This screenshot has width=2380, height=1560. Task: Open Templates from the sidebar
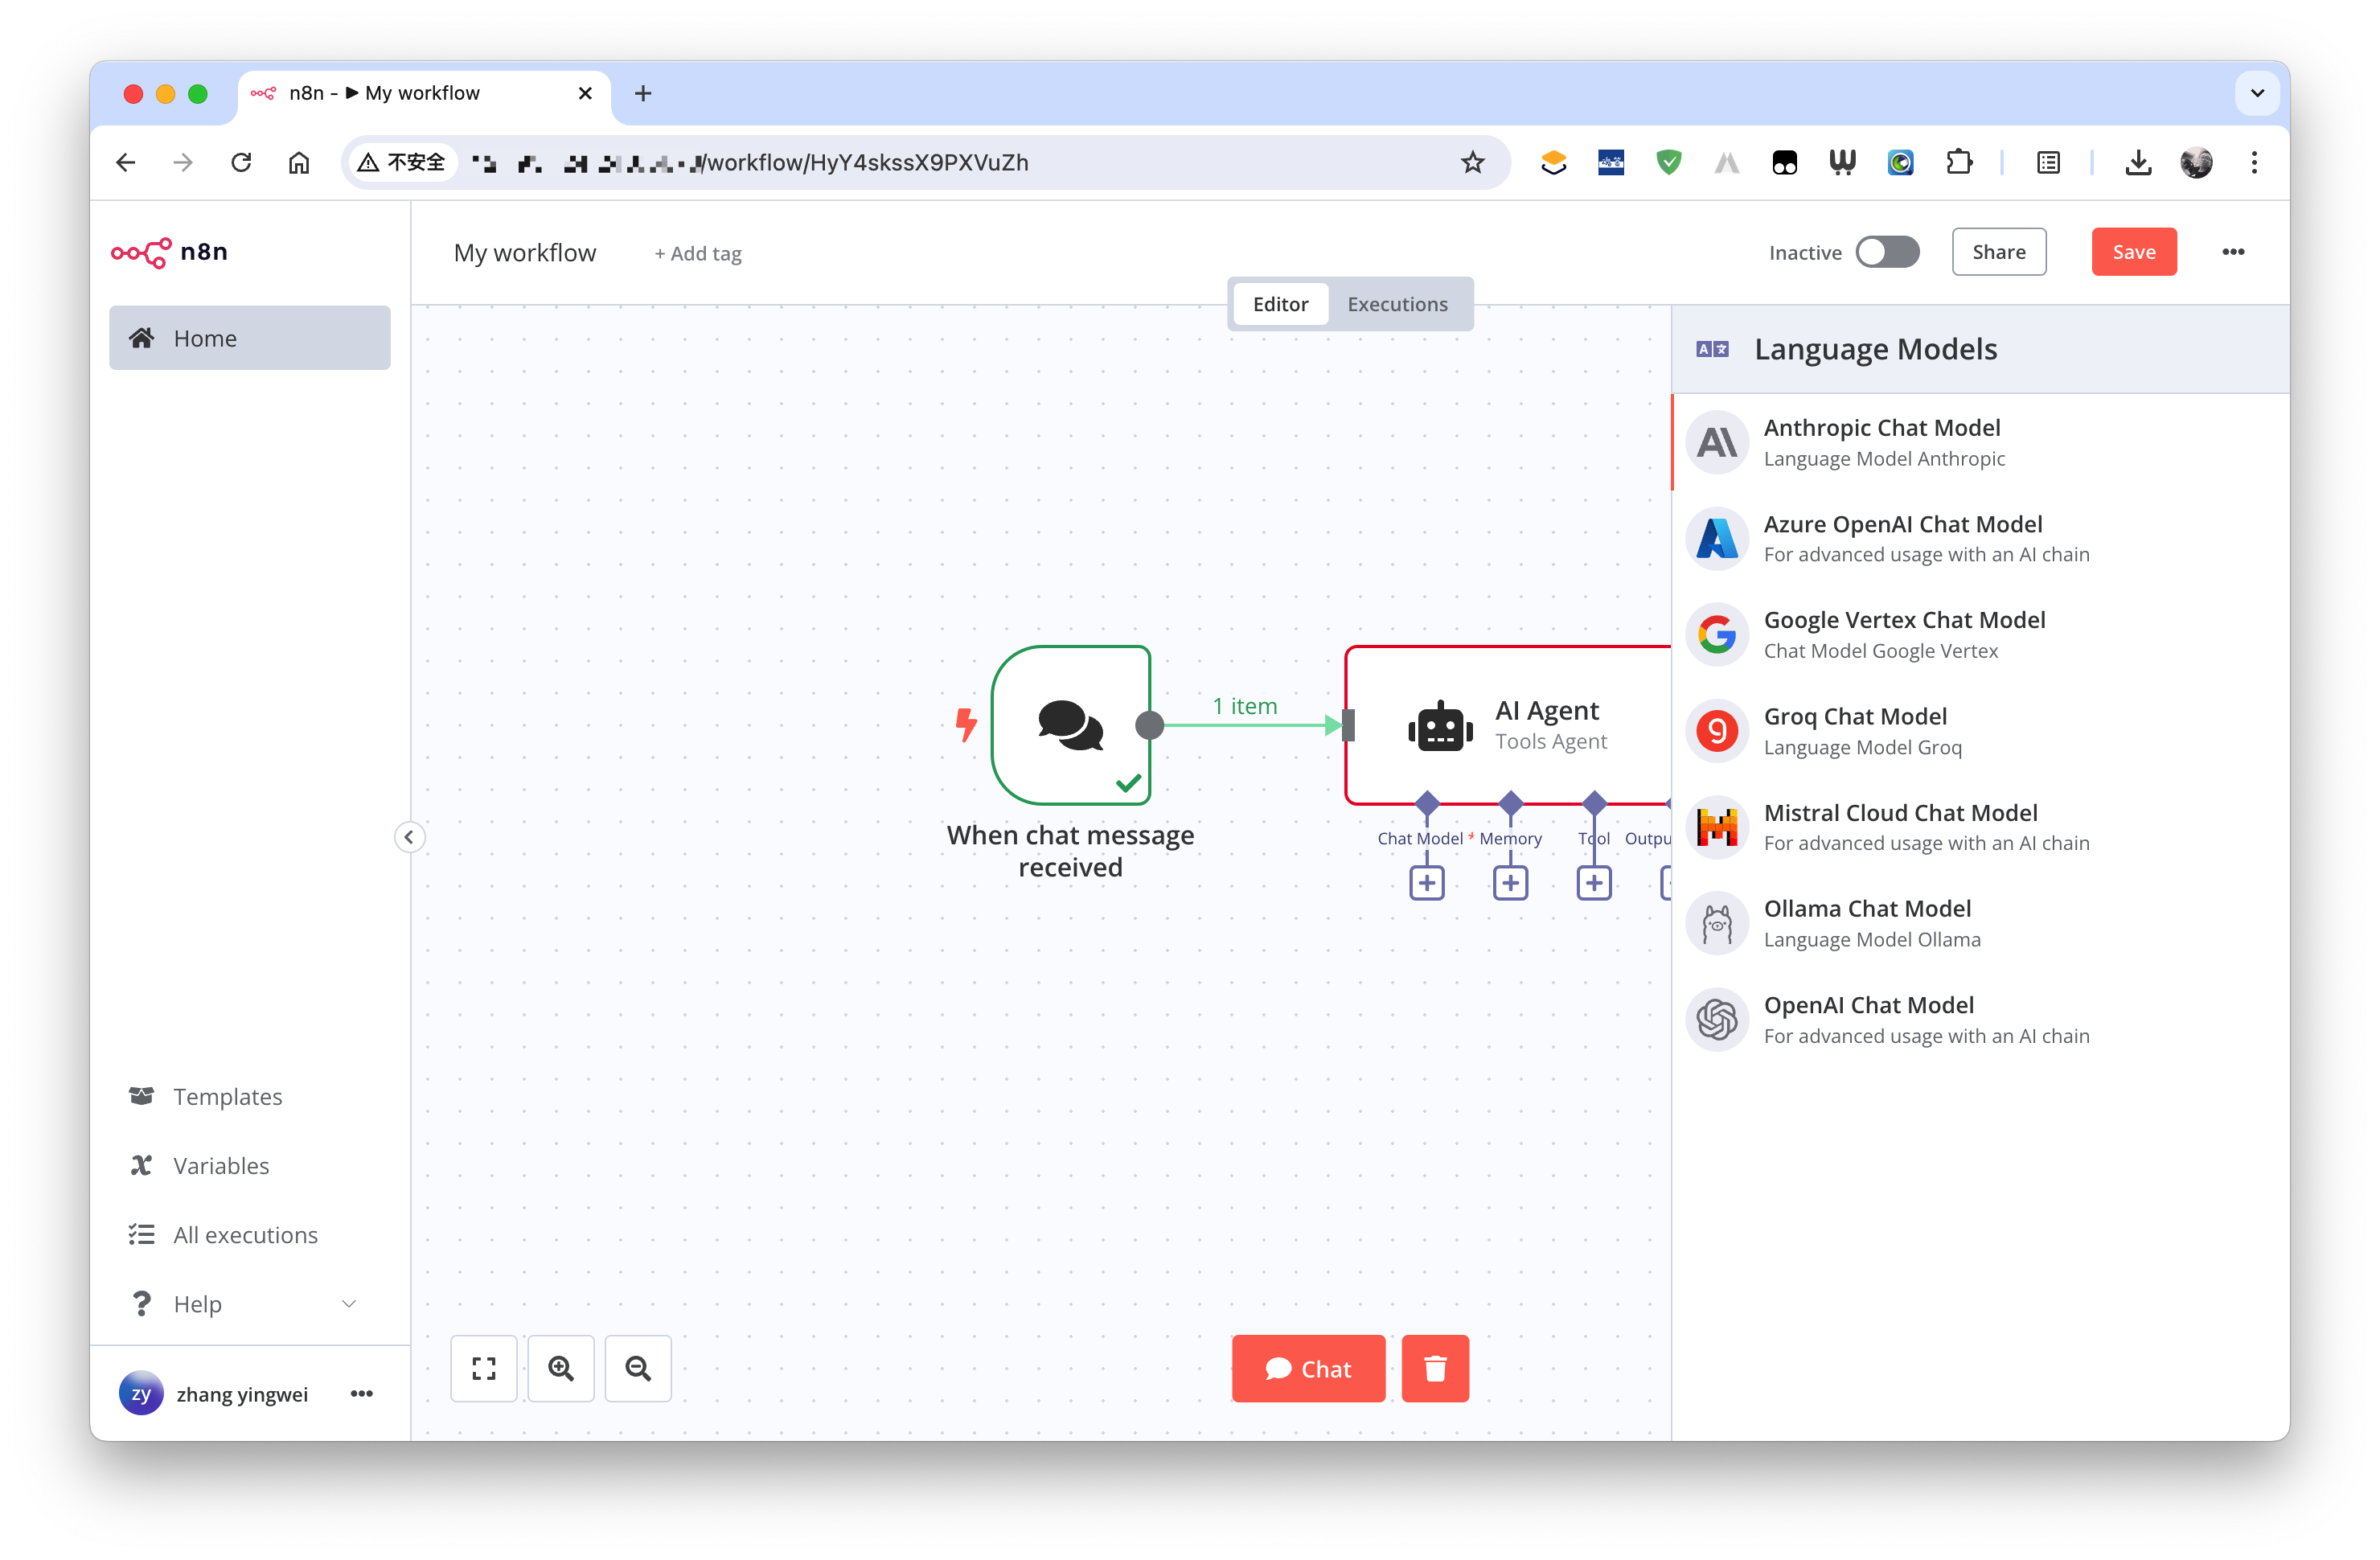click(x=227, y=1096)
